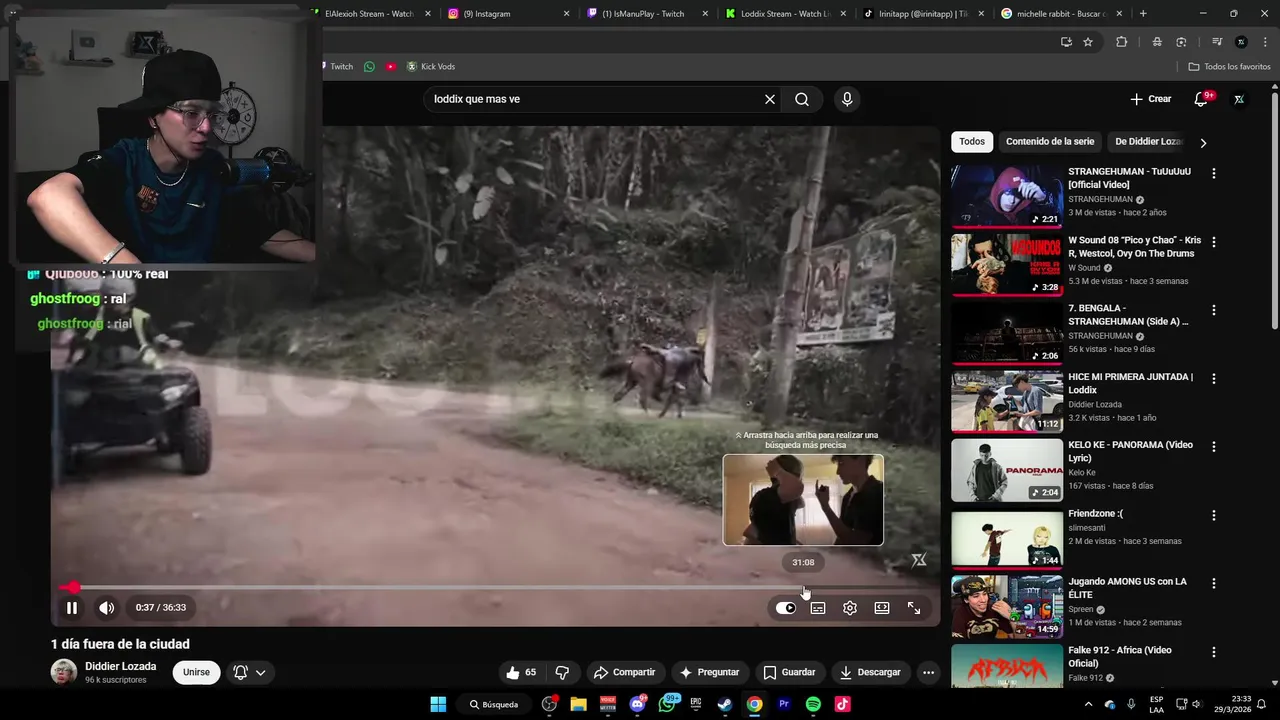Open Todos los favoritos folder

tap(1229, 66)
